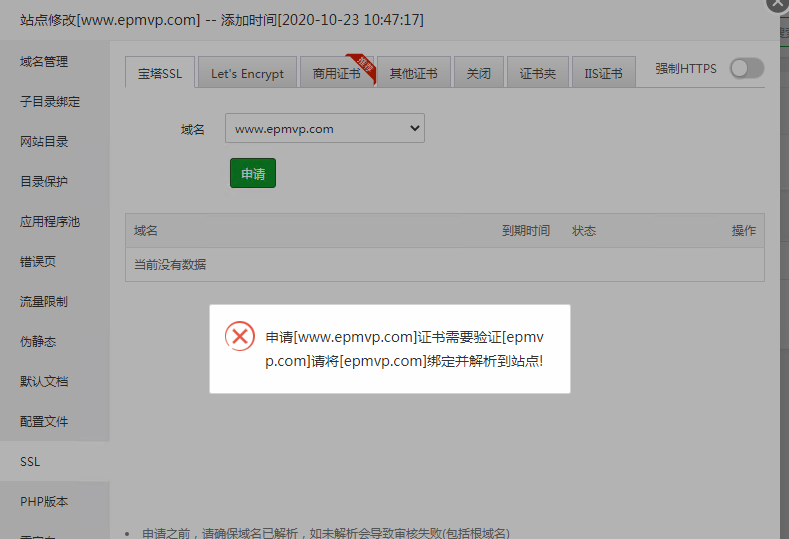Open 子目录绑定 in sidebar
The image size is (789, 539).
point(50,102)
